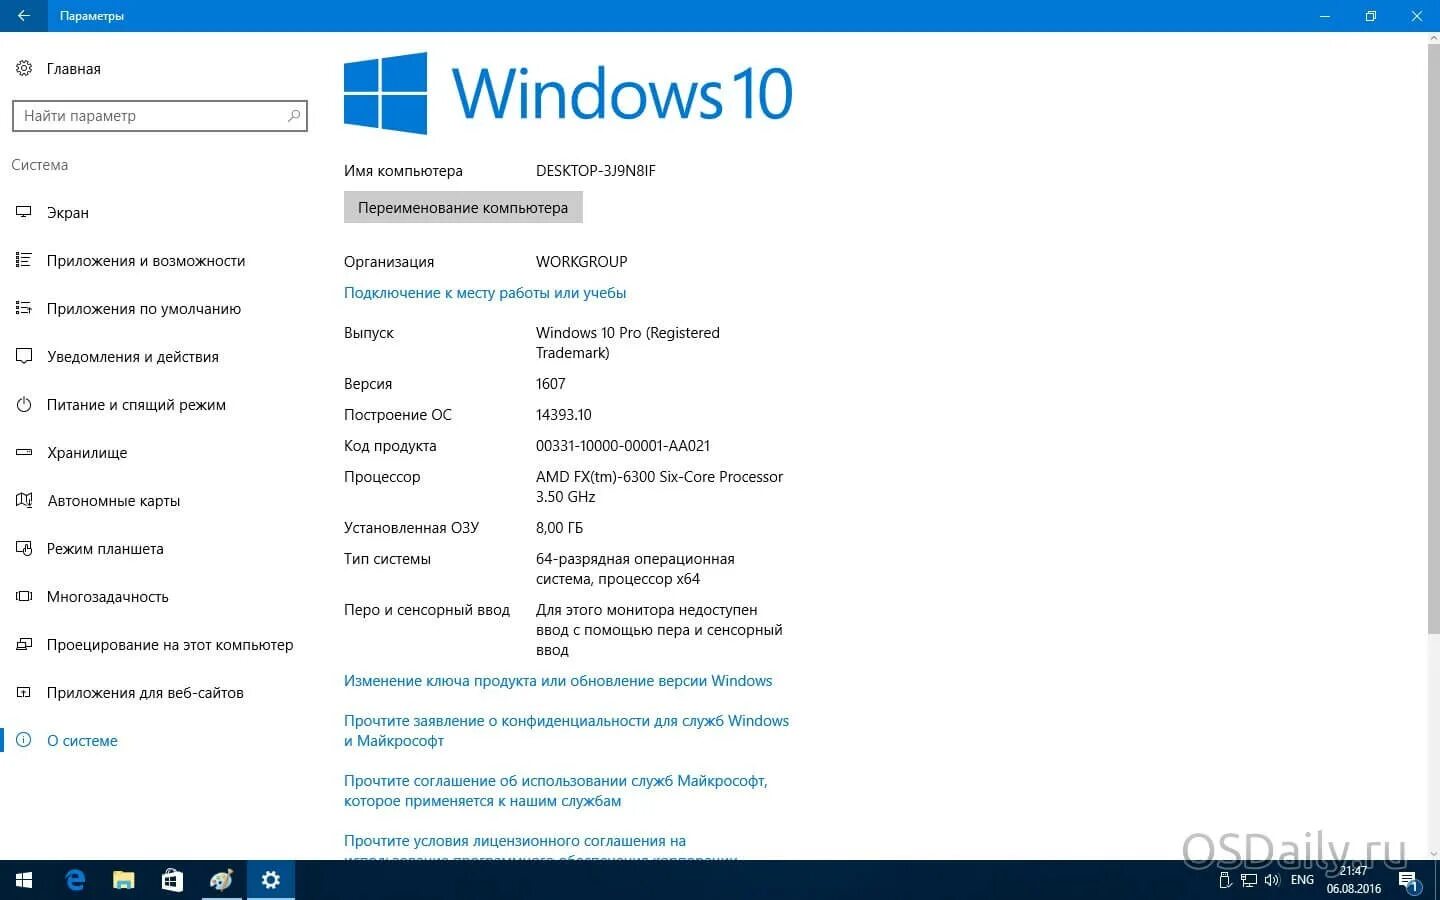Open Главная home gear icon
This screenshot has width=1440, height=900.
point(24,68)
